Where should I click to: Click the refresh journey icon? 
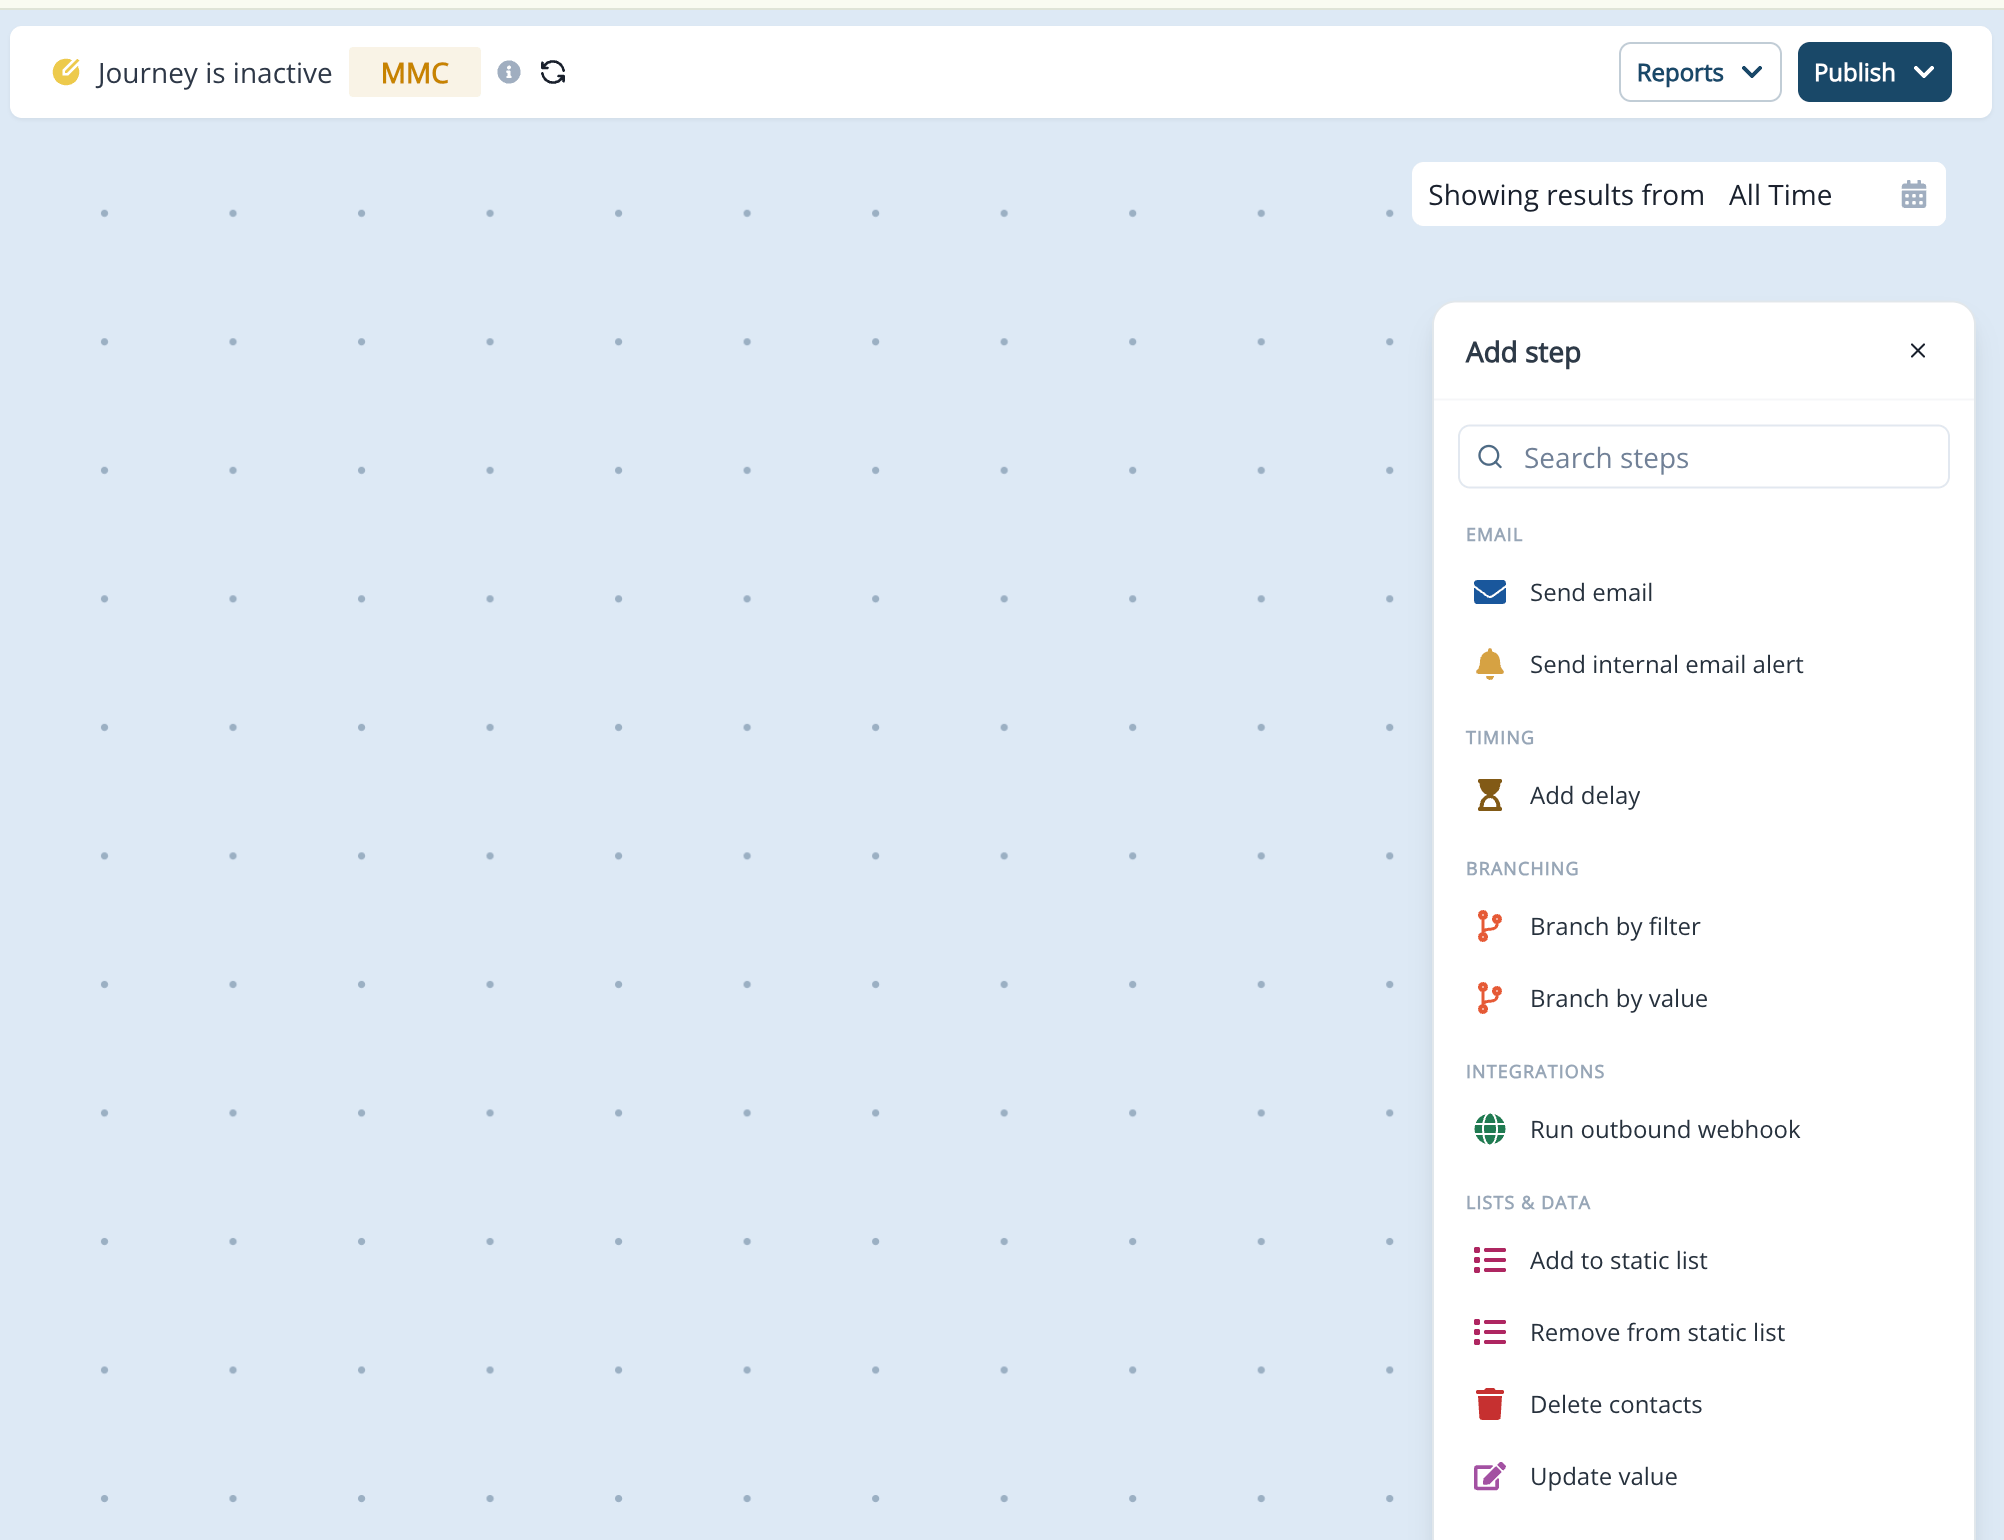point(553,72)
